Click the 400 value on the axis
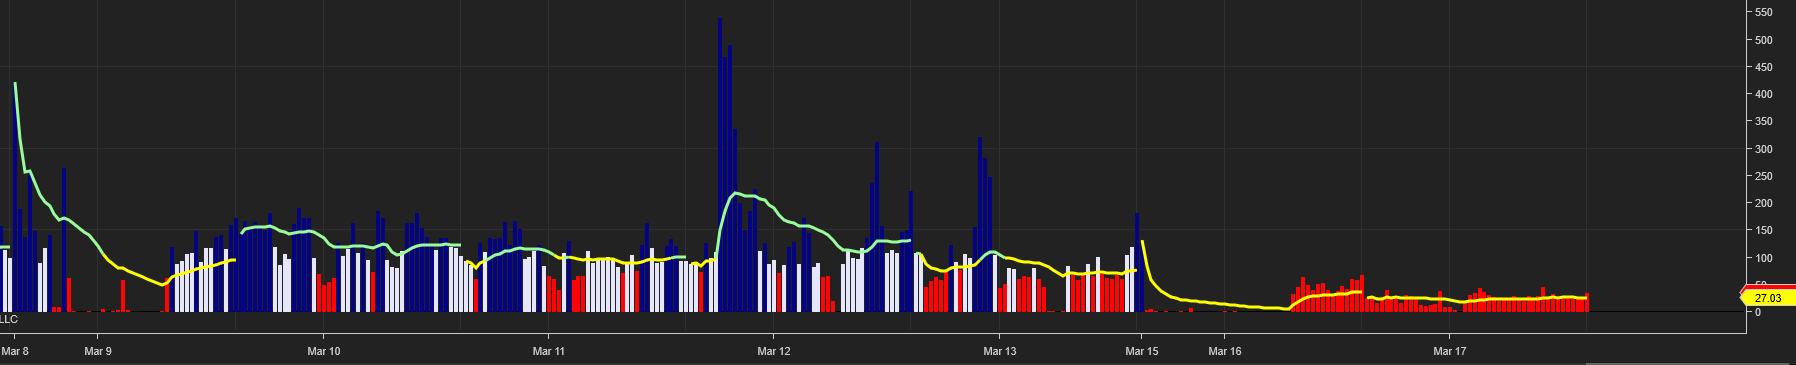The height and width of the screenshot is (365, 1796). click(1764, 94)
